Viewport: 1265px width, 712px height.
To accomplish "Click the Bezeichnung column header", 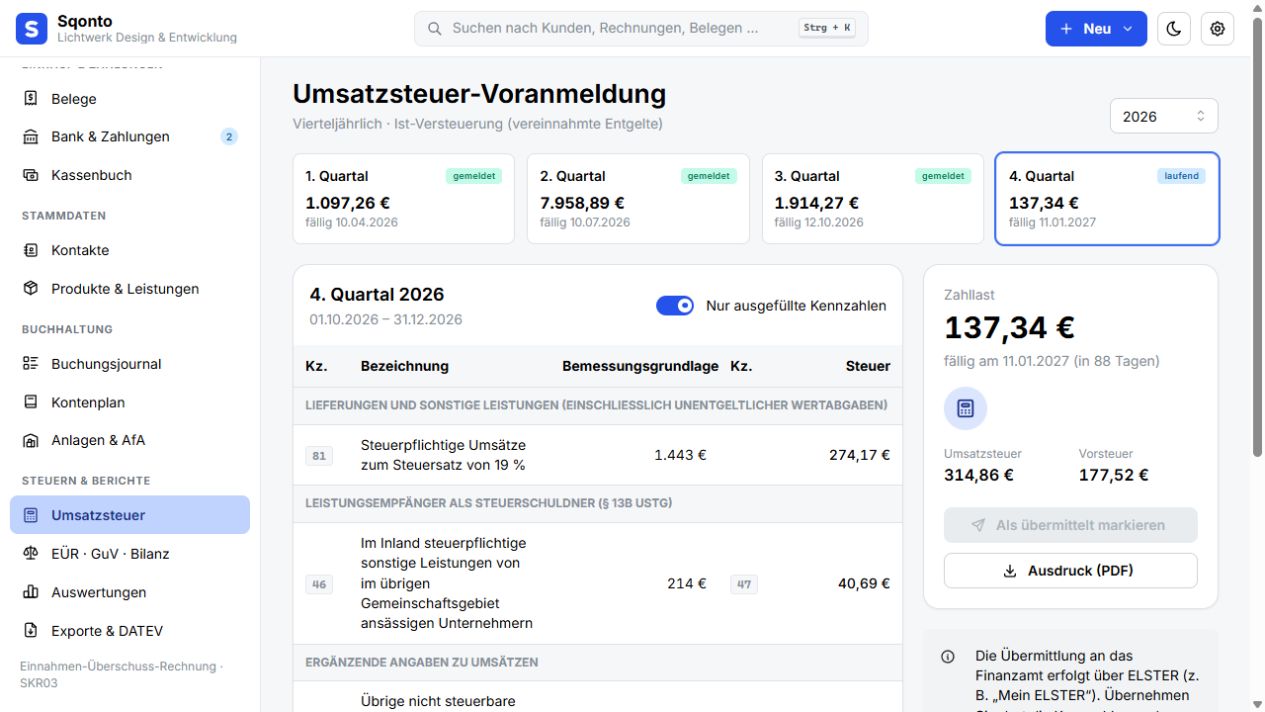I will point(405,366).
